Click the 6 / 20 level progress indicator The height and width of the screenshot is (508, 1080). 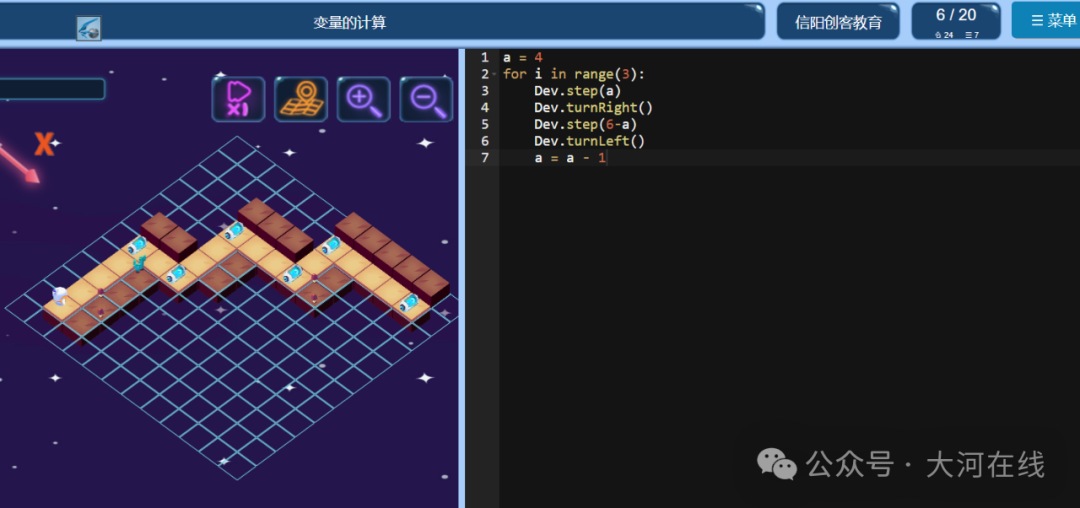point(956,21)
